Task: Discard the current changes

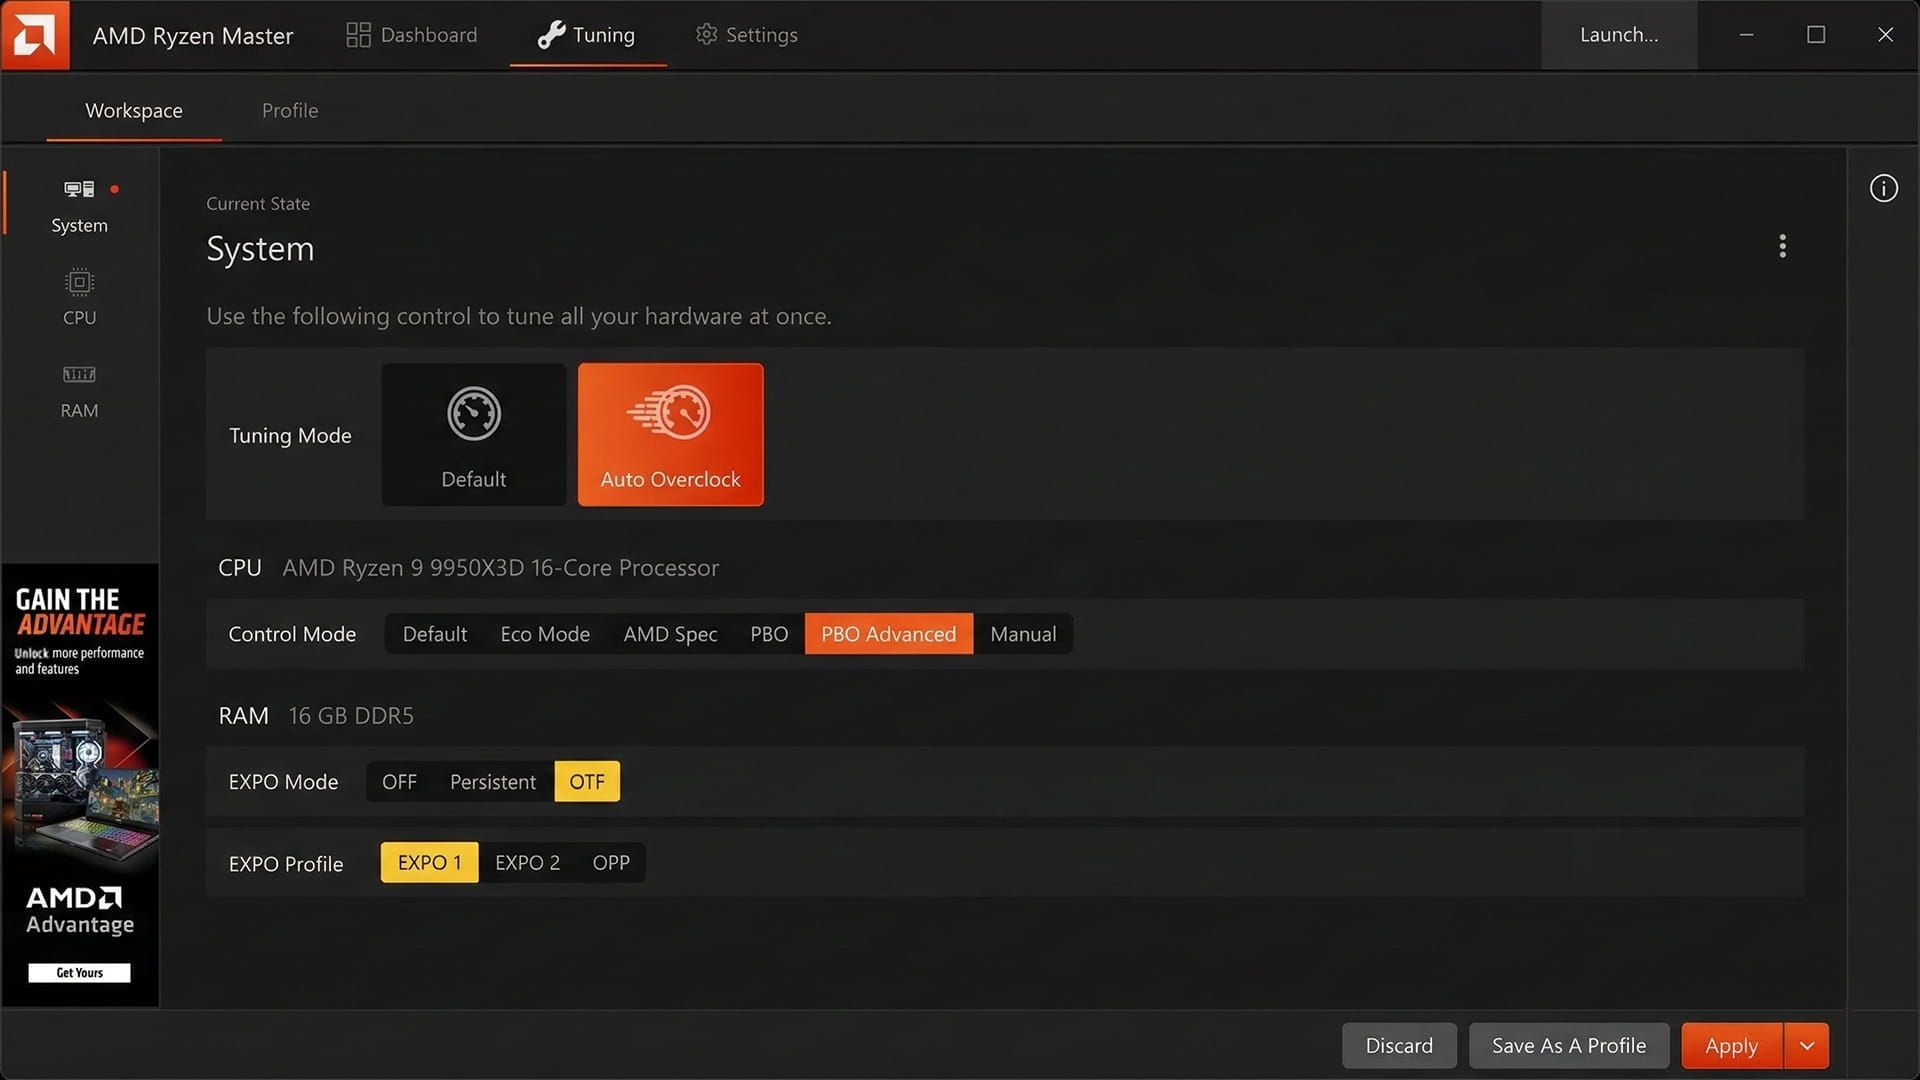Action: [1399, 1045]
